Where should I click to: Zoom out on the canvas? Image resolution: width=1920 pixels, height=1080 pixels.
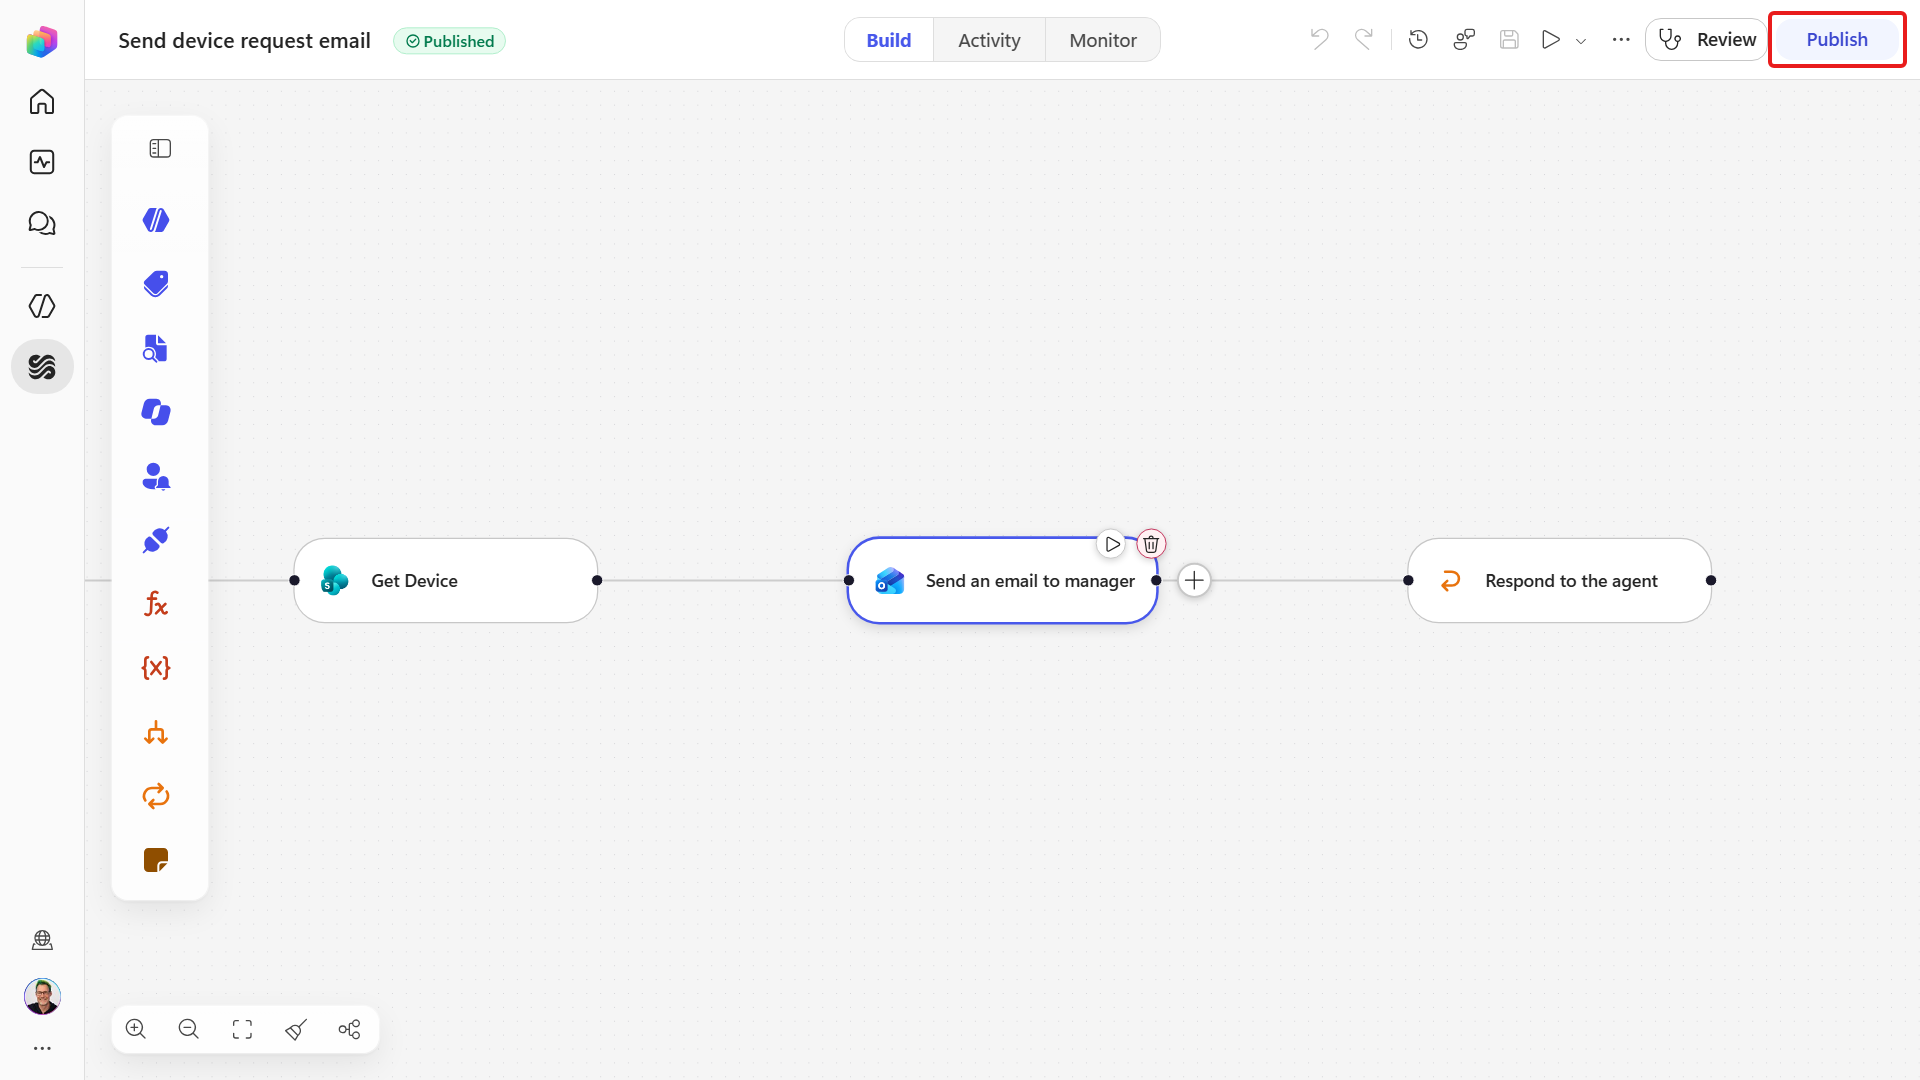click(189, 1029)
